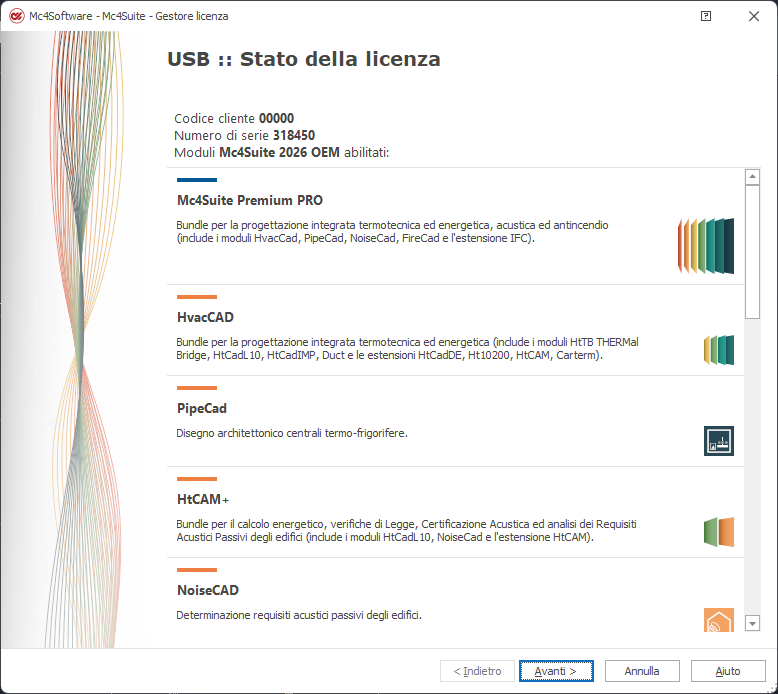Viewport: 778px width, 694px height.
Task: Open help with the Aiuto button
Action: click(x=728, y=671)
